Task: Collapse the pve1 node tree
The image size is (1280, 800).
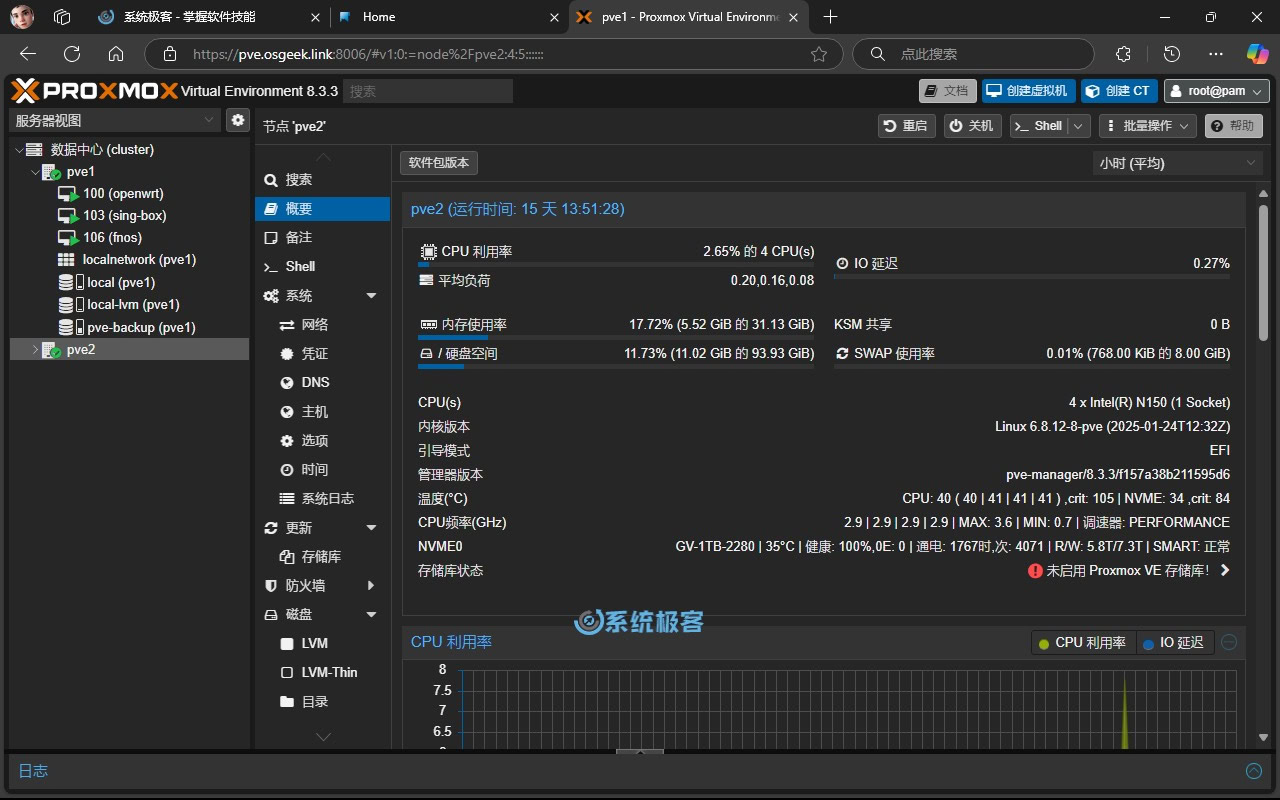Action: [x=35, y=172]
